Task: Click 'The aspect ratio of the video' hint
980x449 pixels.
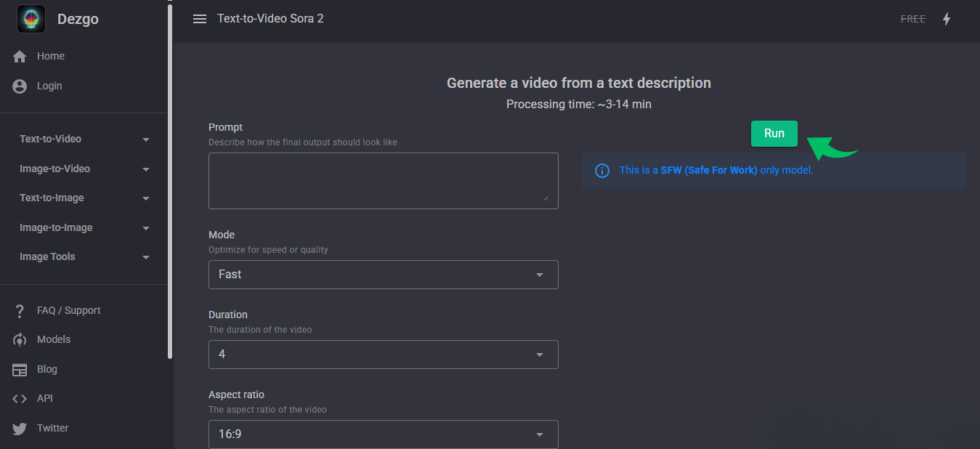Action: click(268, 410)
